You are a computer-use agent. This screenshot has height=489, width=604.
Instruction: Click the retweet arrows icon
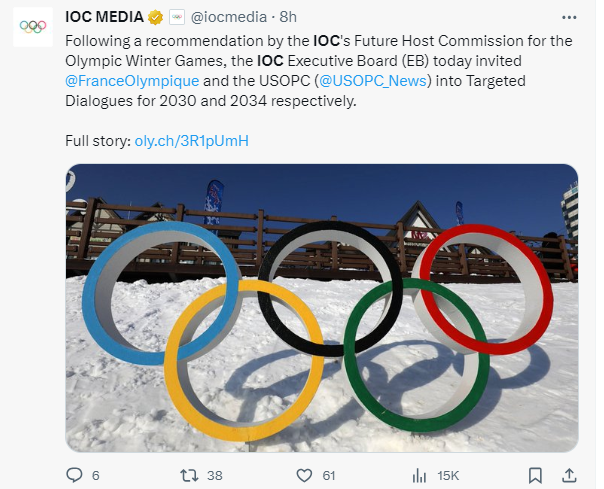point(190,475)
